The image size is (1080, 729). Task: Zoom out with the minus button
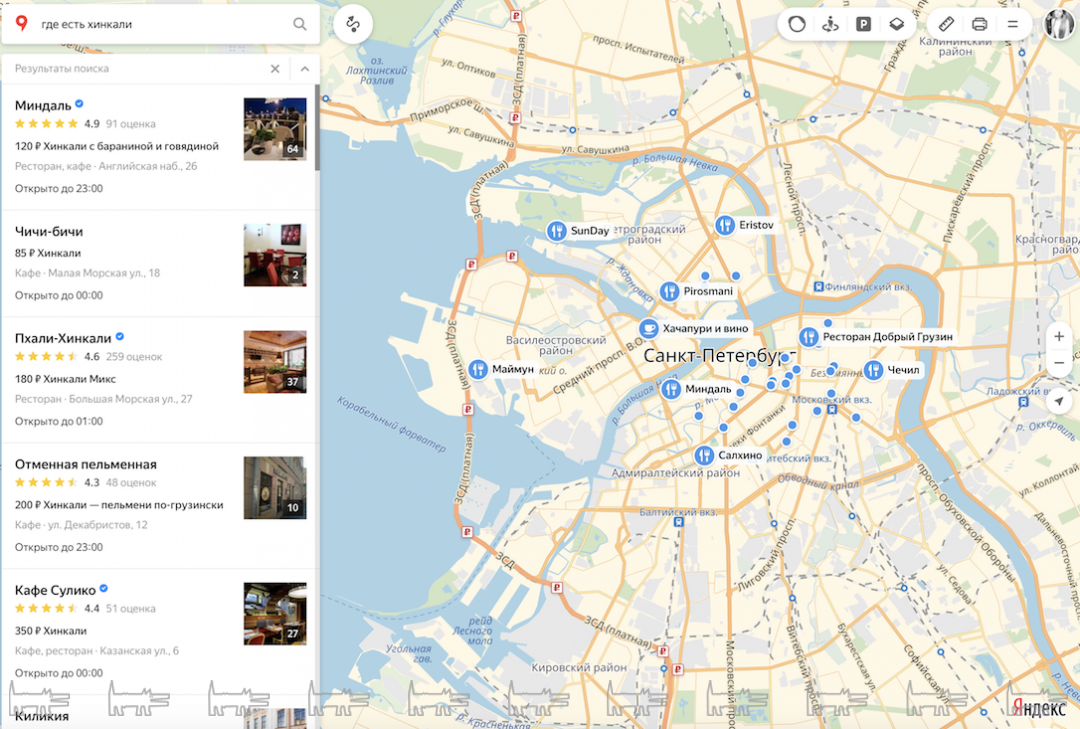coord(1059,363)
